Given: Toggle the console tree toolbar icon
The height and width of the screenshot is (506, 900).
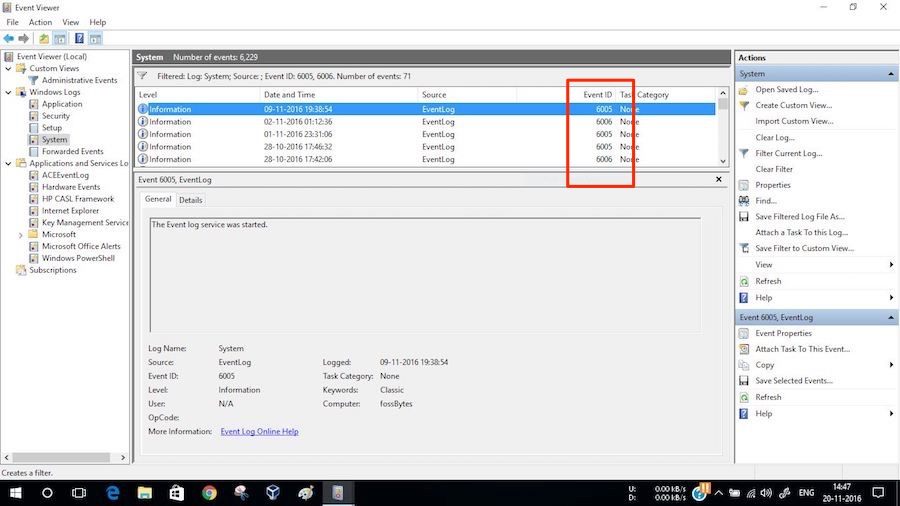Looking at the screenshot, I should coord(60,38).
